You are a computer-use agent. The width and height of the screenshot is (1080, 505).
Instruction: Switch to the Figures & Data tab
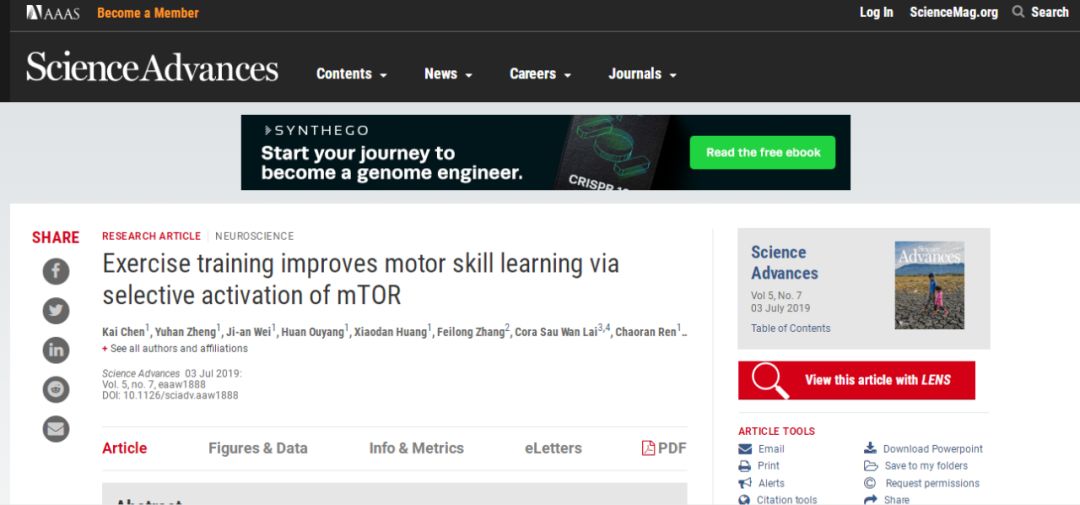pyautogui.click(x=258, y=449)
